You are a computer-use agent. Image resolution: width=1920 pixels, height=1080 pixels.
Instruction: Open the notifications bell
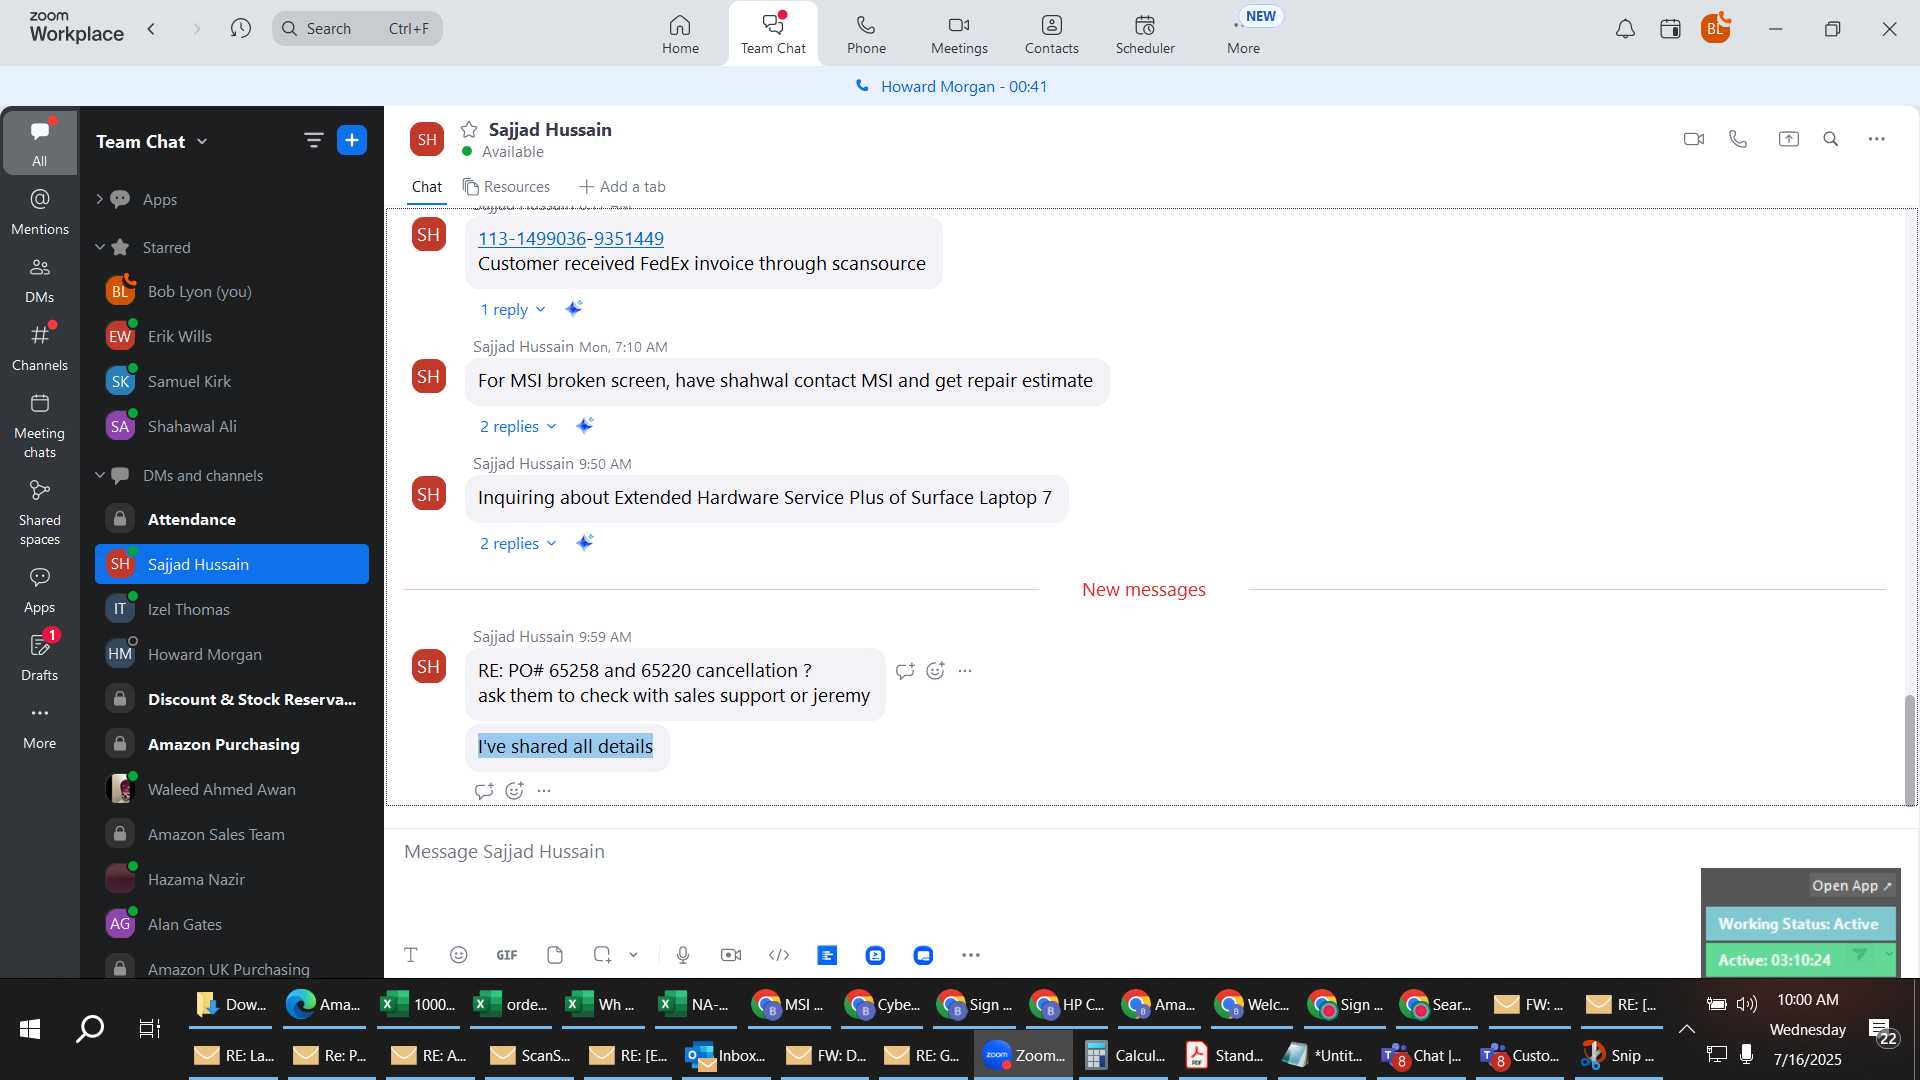1625,29
